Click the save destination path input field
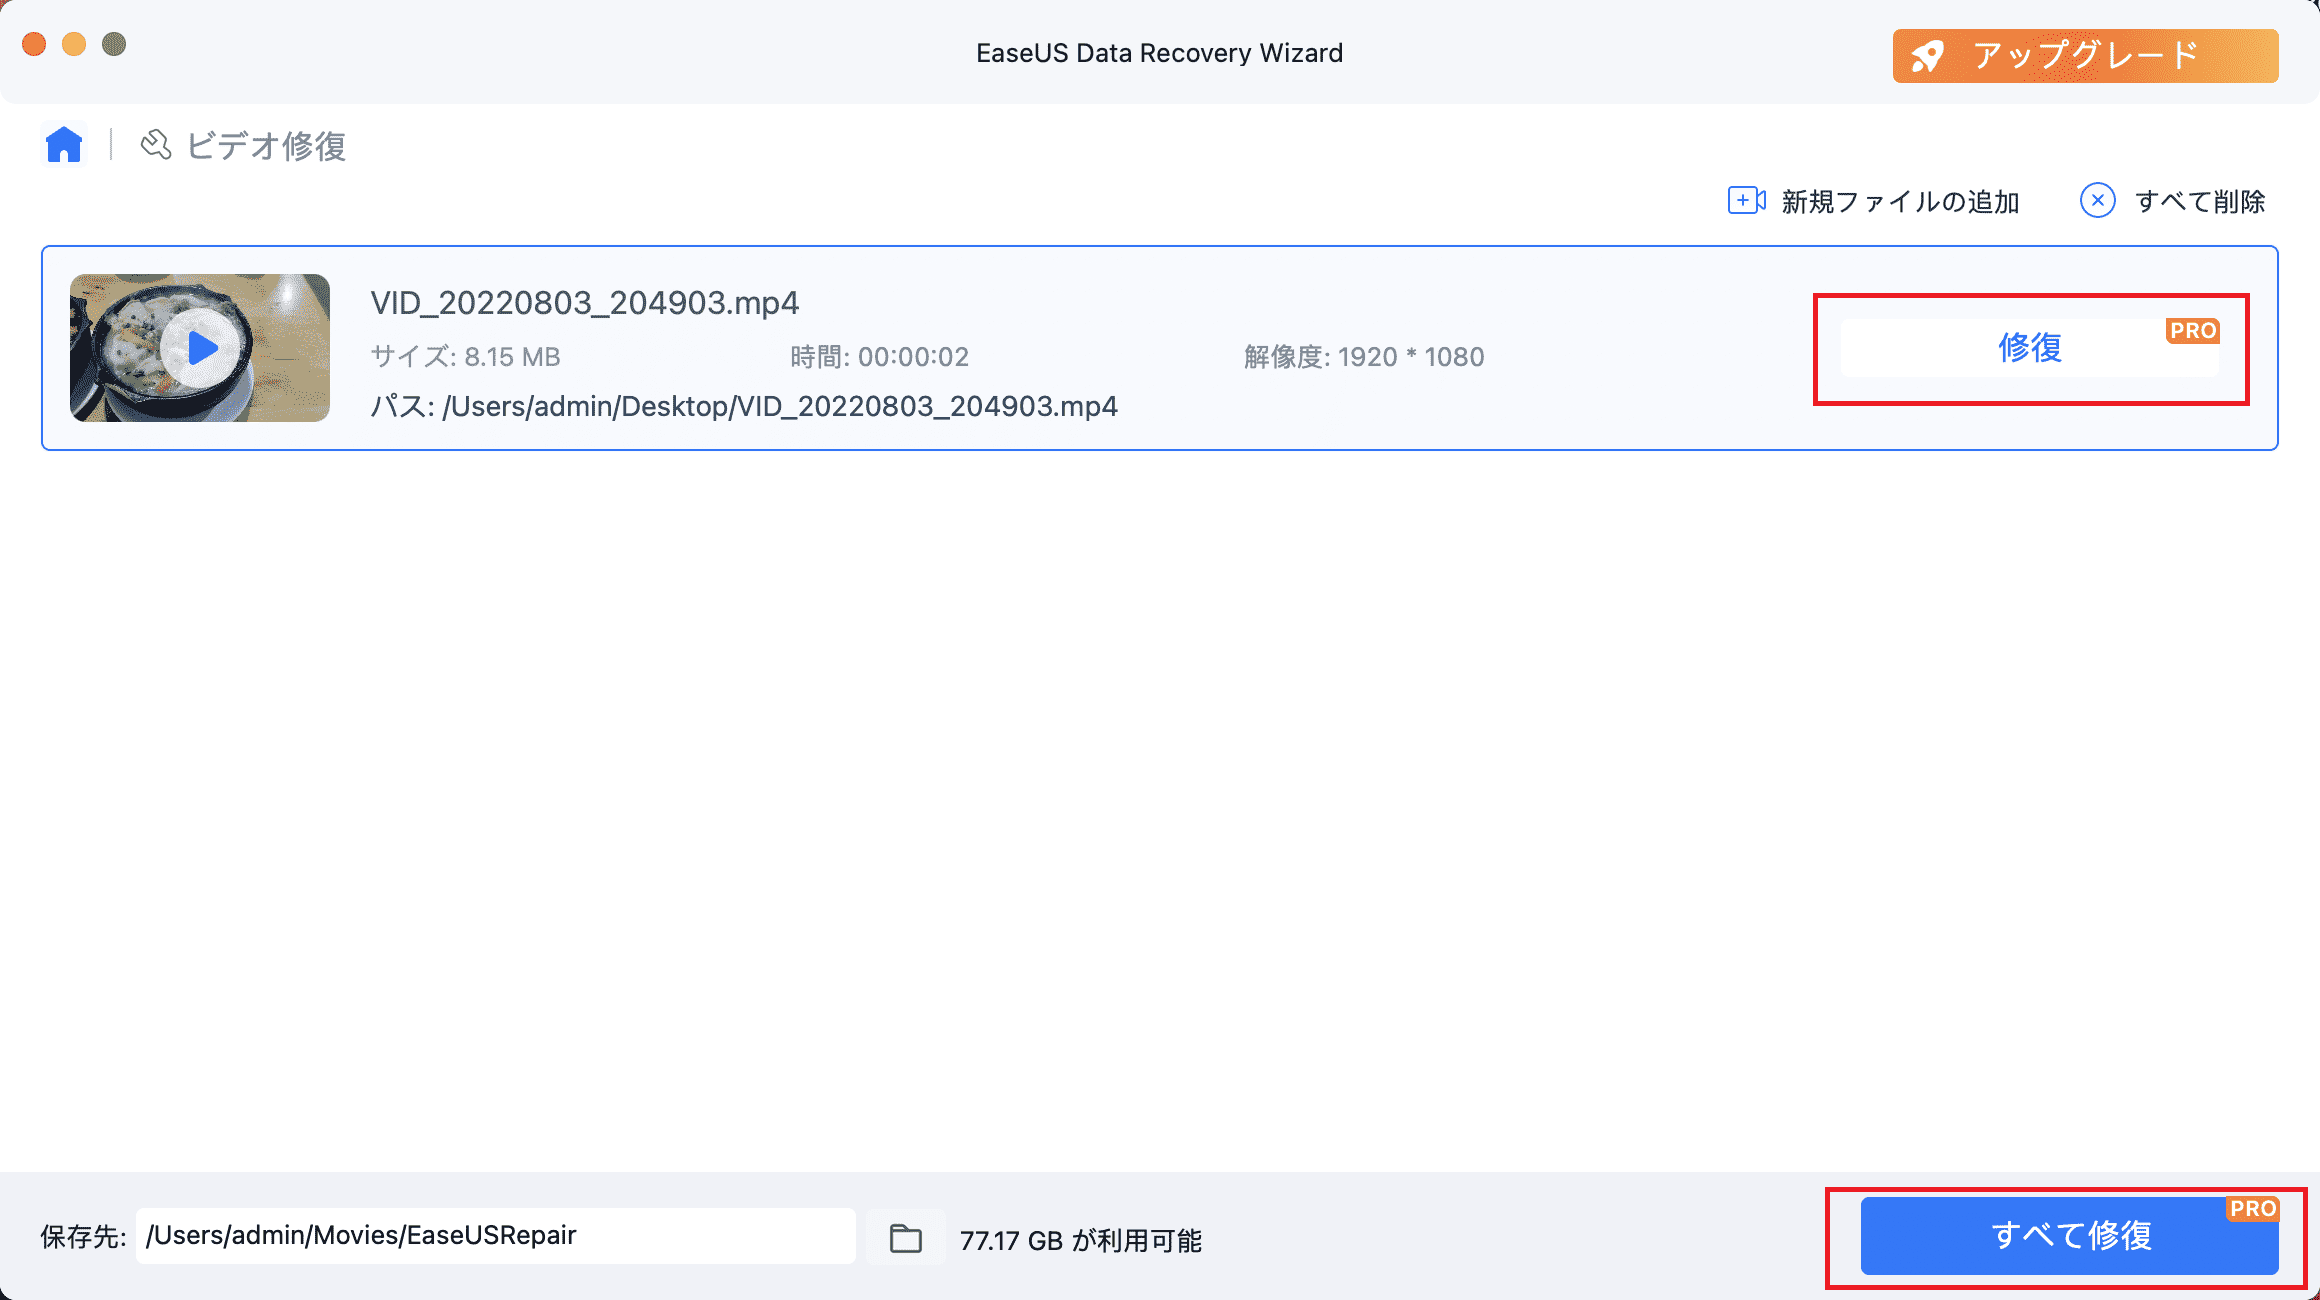 (x=496, y=1235)
